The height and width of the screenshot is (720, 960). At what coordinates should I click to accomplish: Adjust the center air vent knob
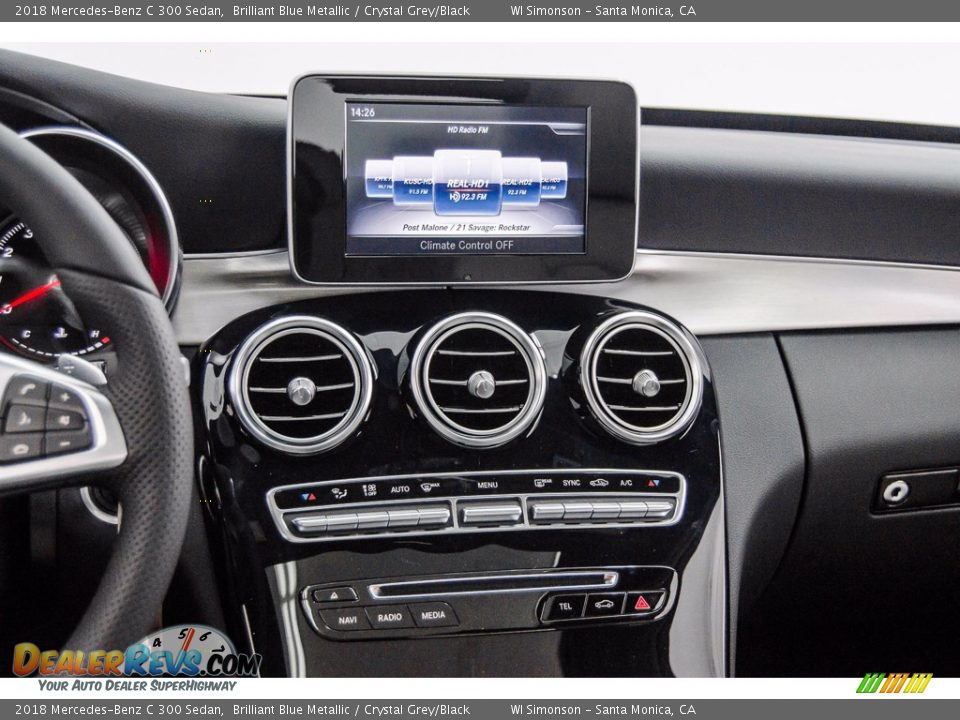481,384
